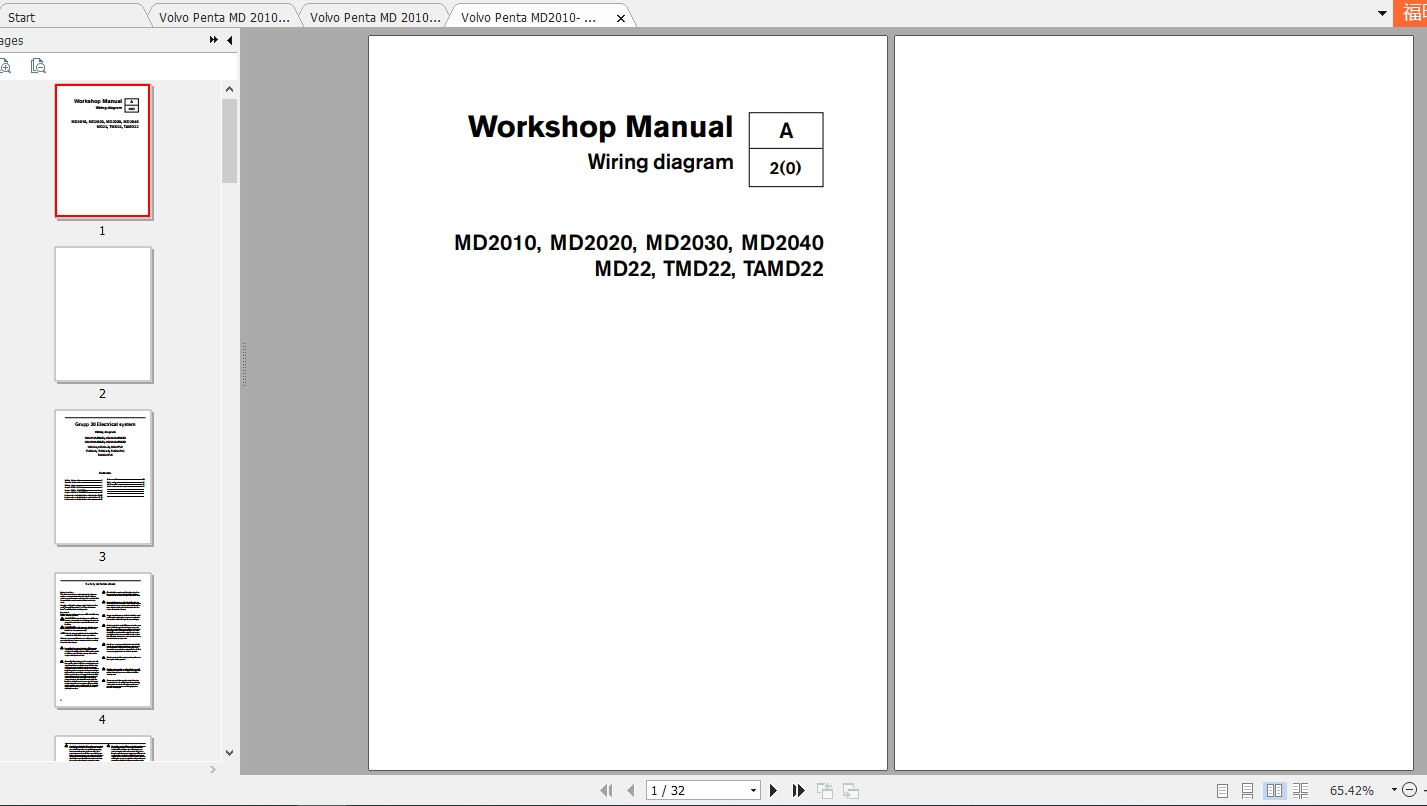
Task: Toggle facing two-page view
Action: pos(1274,790)
